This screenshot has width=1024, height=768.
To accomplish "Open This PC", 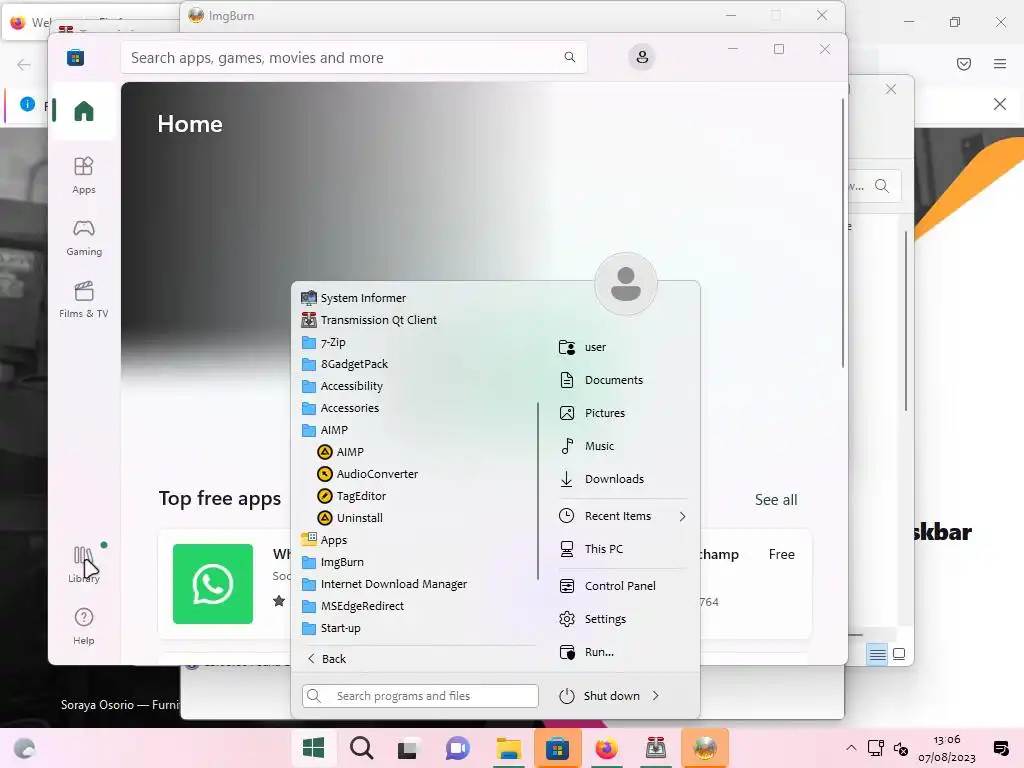I will 591,549.
